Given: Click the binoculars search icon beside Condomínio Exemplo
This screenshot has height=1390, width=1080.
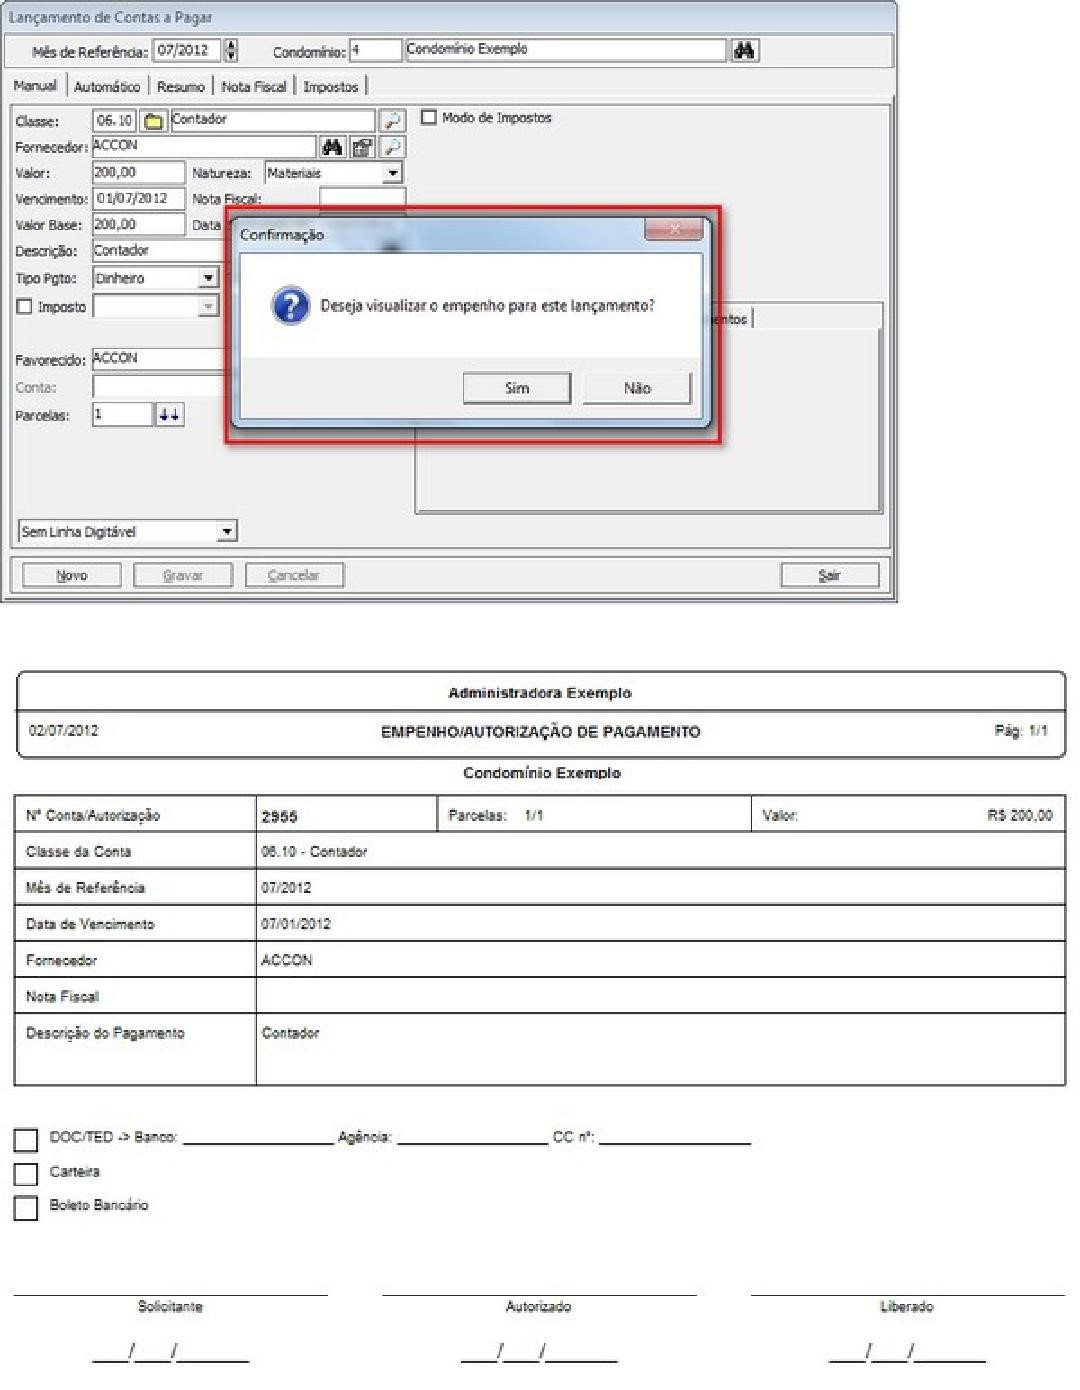Looking at the screenshot, I should coord(744,51).
